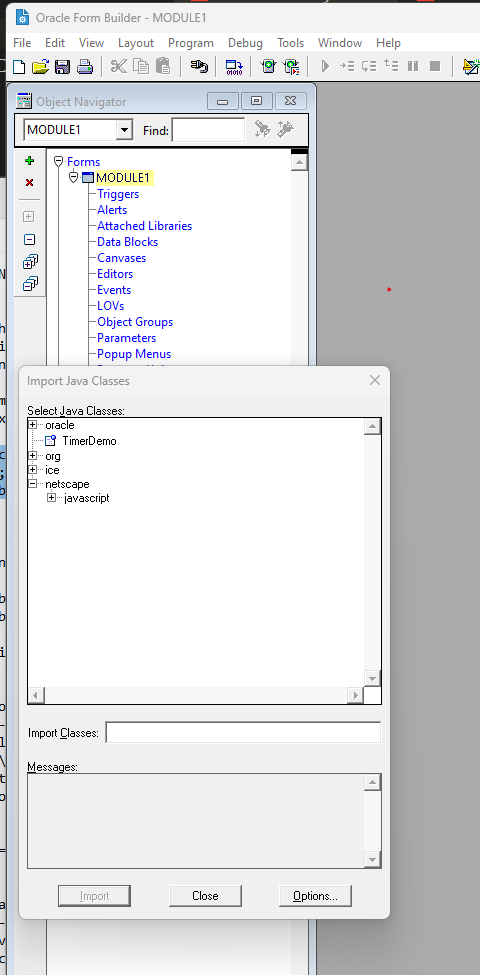Click the Step Over debug icon
The height and width of the screenshot is (975, 480).
[x=369, y=66]
